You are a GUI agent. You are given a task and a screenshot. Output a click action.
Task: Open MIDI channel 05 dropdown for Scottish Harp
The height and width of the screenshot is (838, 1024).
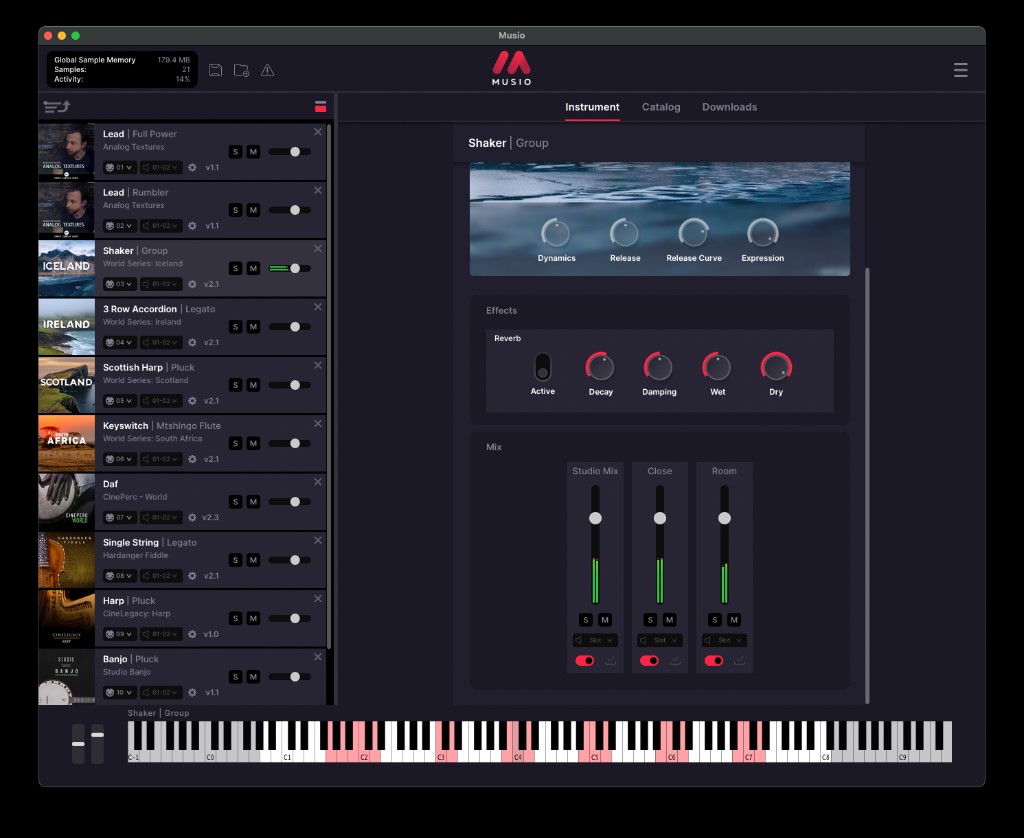[120, 400]
